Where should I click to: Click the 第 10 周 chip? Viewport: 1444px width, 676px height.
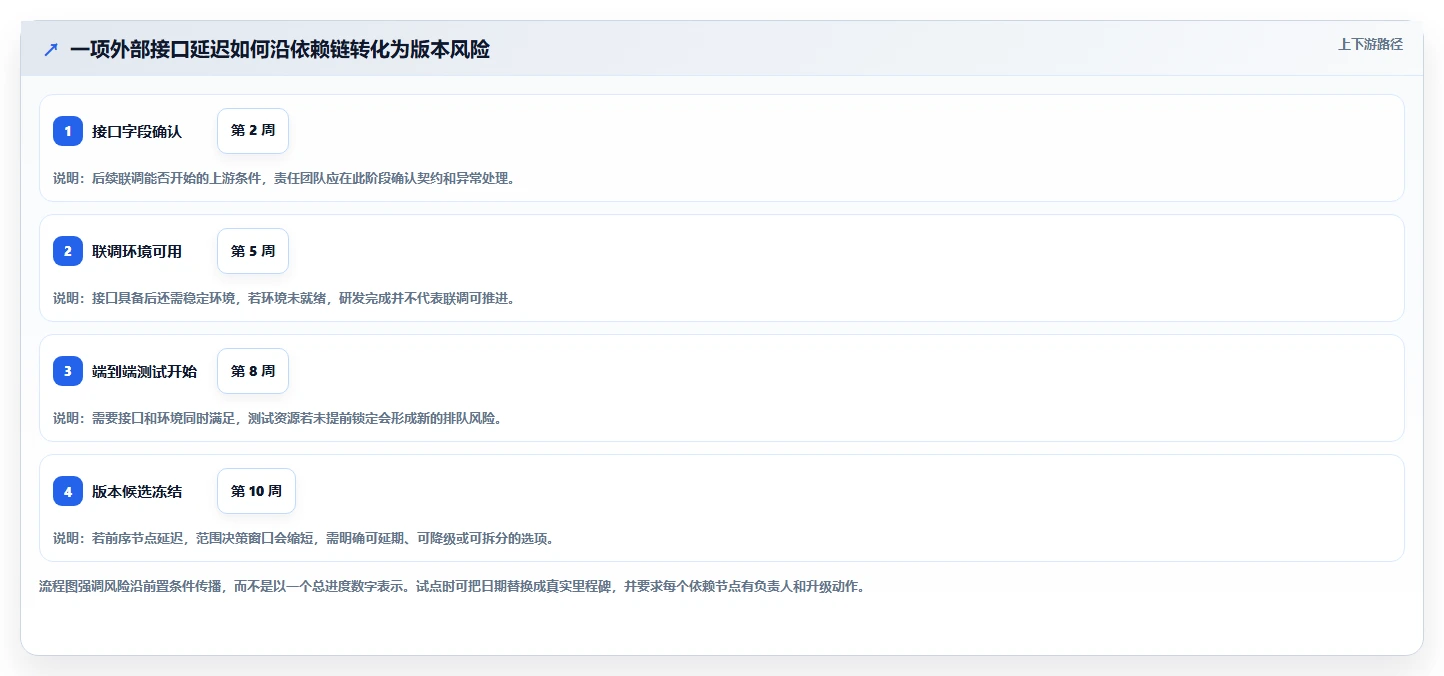point(256,491)
